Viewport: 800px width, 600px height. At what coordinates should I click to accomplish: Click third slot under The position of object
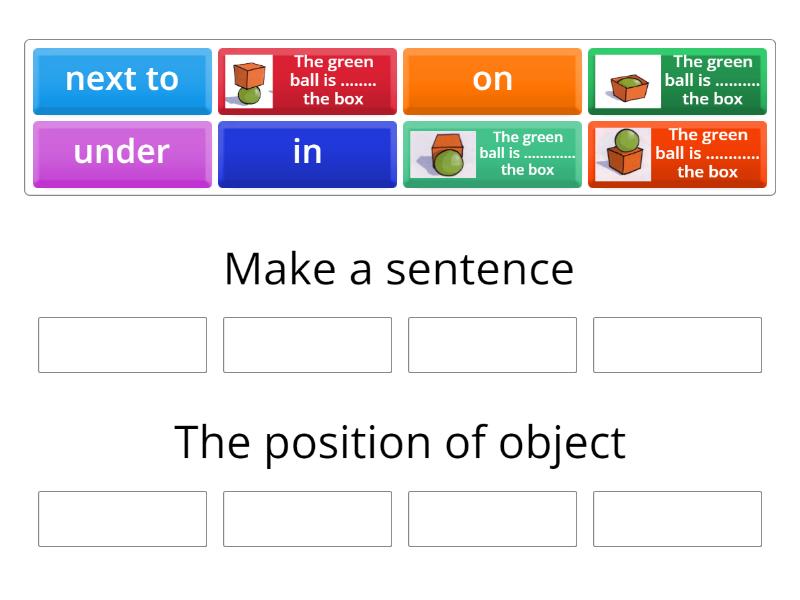(x=492, y=519)
